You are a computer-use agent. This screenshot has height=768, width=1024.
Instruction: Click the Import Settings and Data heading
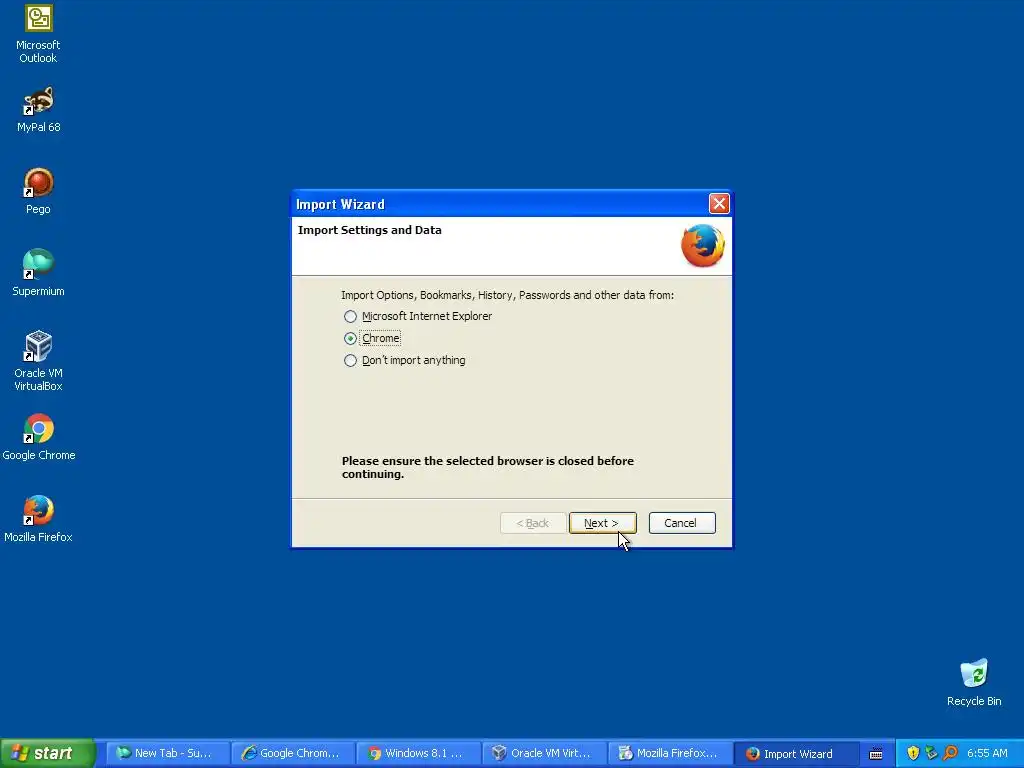click(370, 230)
